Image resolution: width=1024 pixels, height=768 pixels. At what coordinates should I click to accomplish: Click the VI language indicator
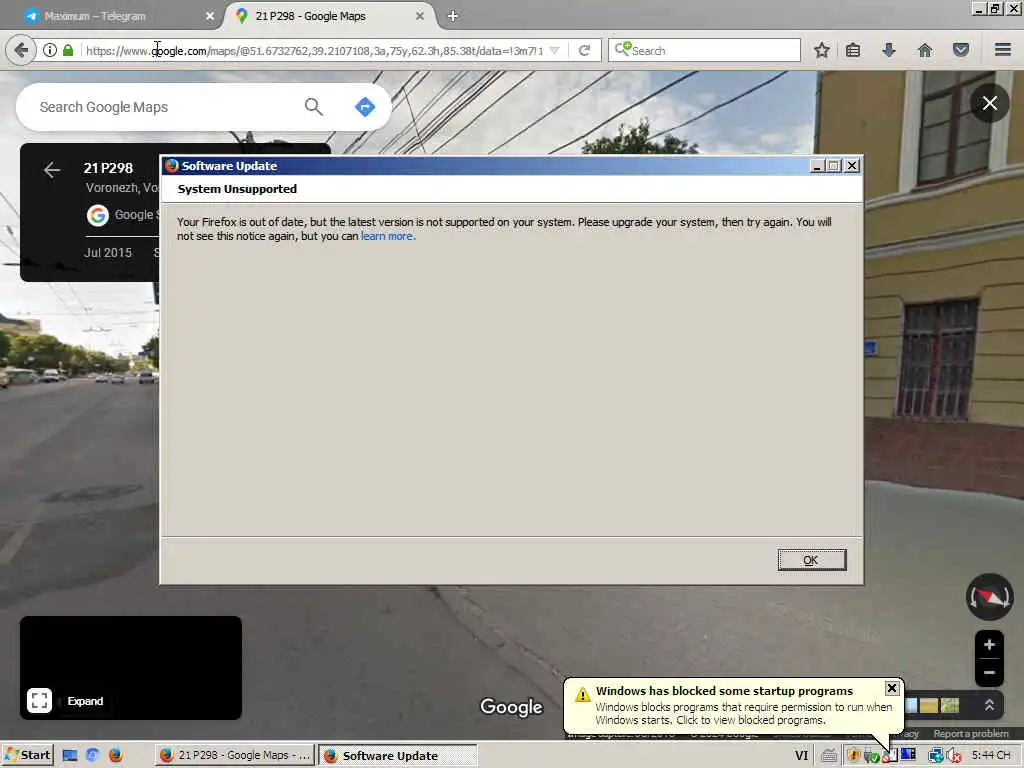pyautogui.click(x=801, y=756)
